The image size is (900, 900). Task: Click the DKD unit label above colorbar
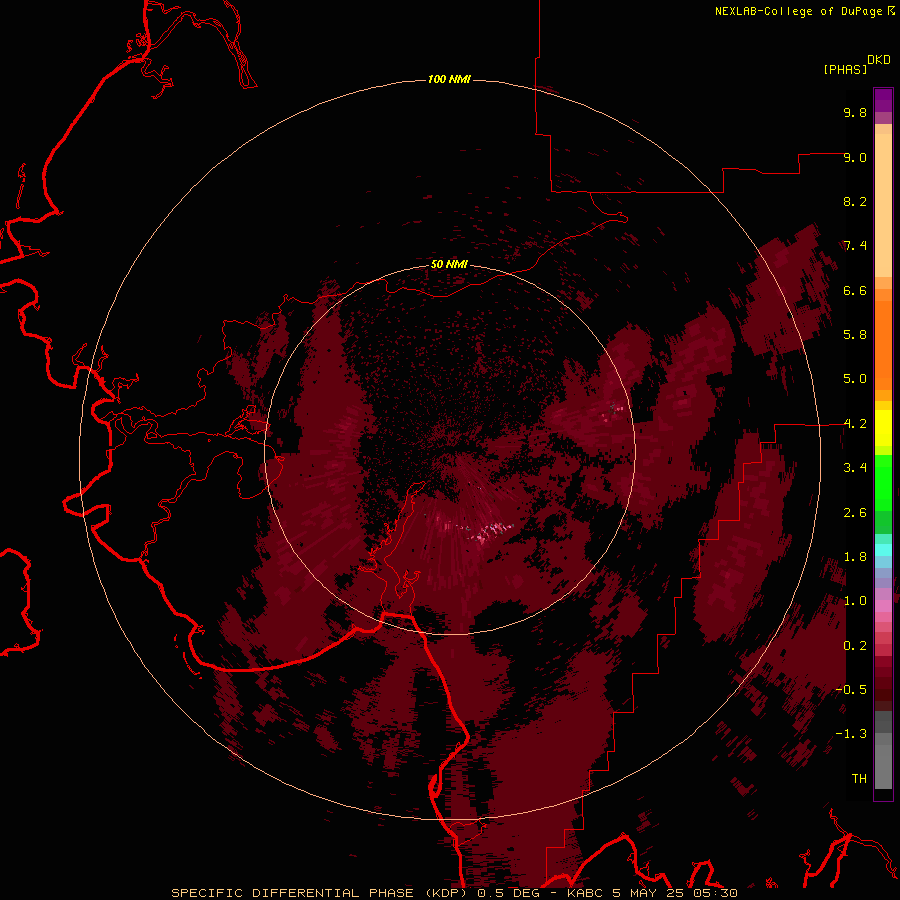(879, 60)
